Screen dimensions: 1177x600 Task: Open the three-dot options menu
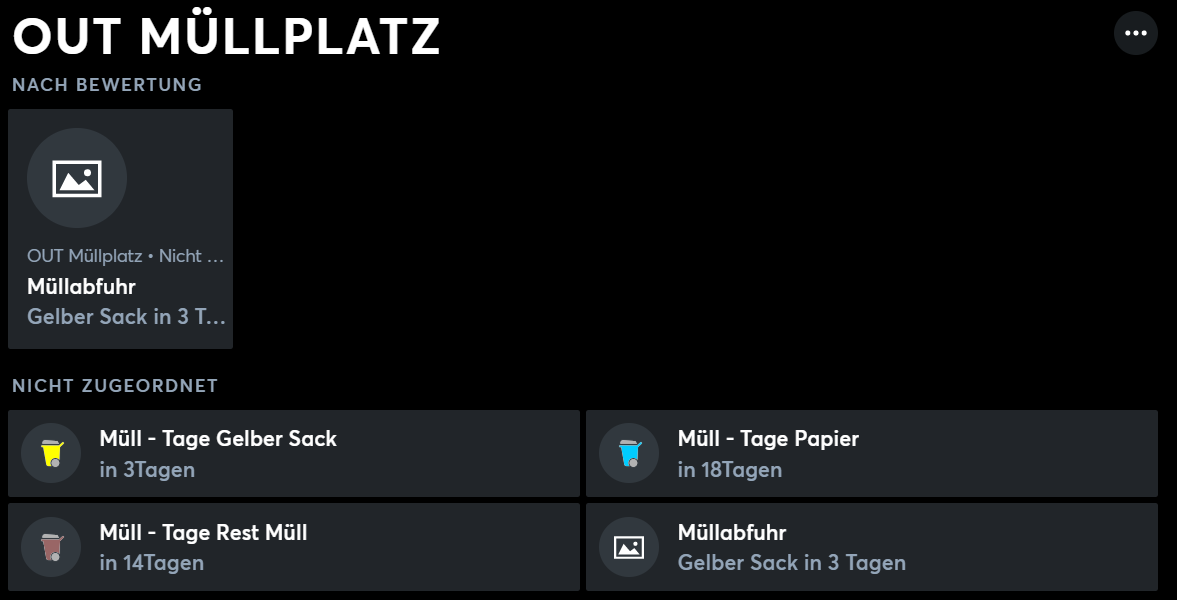pos(1136,33)
